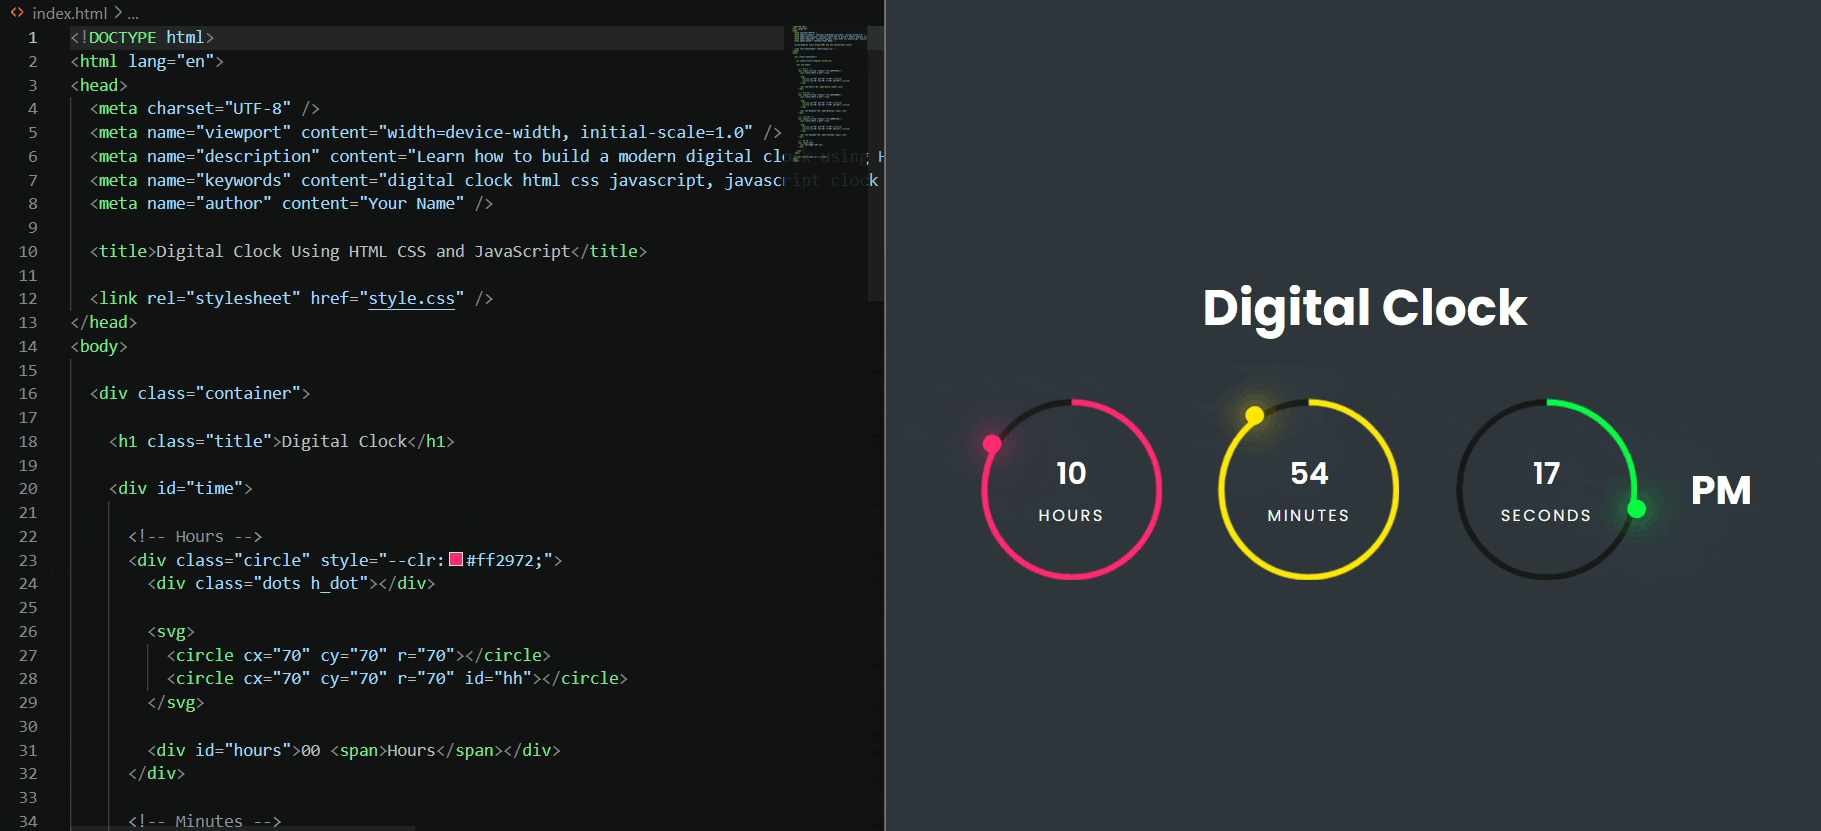Screen dimensions: 1821x831
Task: Click the pink hours dot indicator
Action: coord(992,444)
